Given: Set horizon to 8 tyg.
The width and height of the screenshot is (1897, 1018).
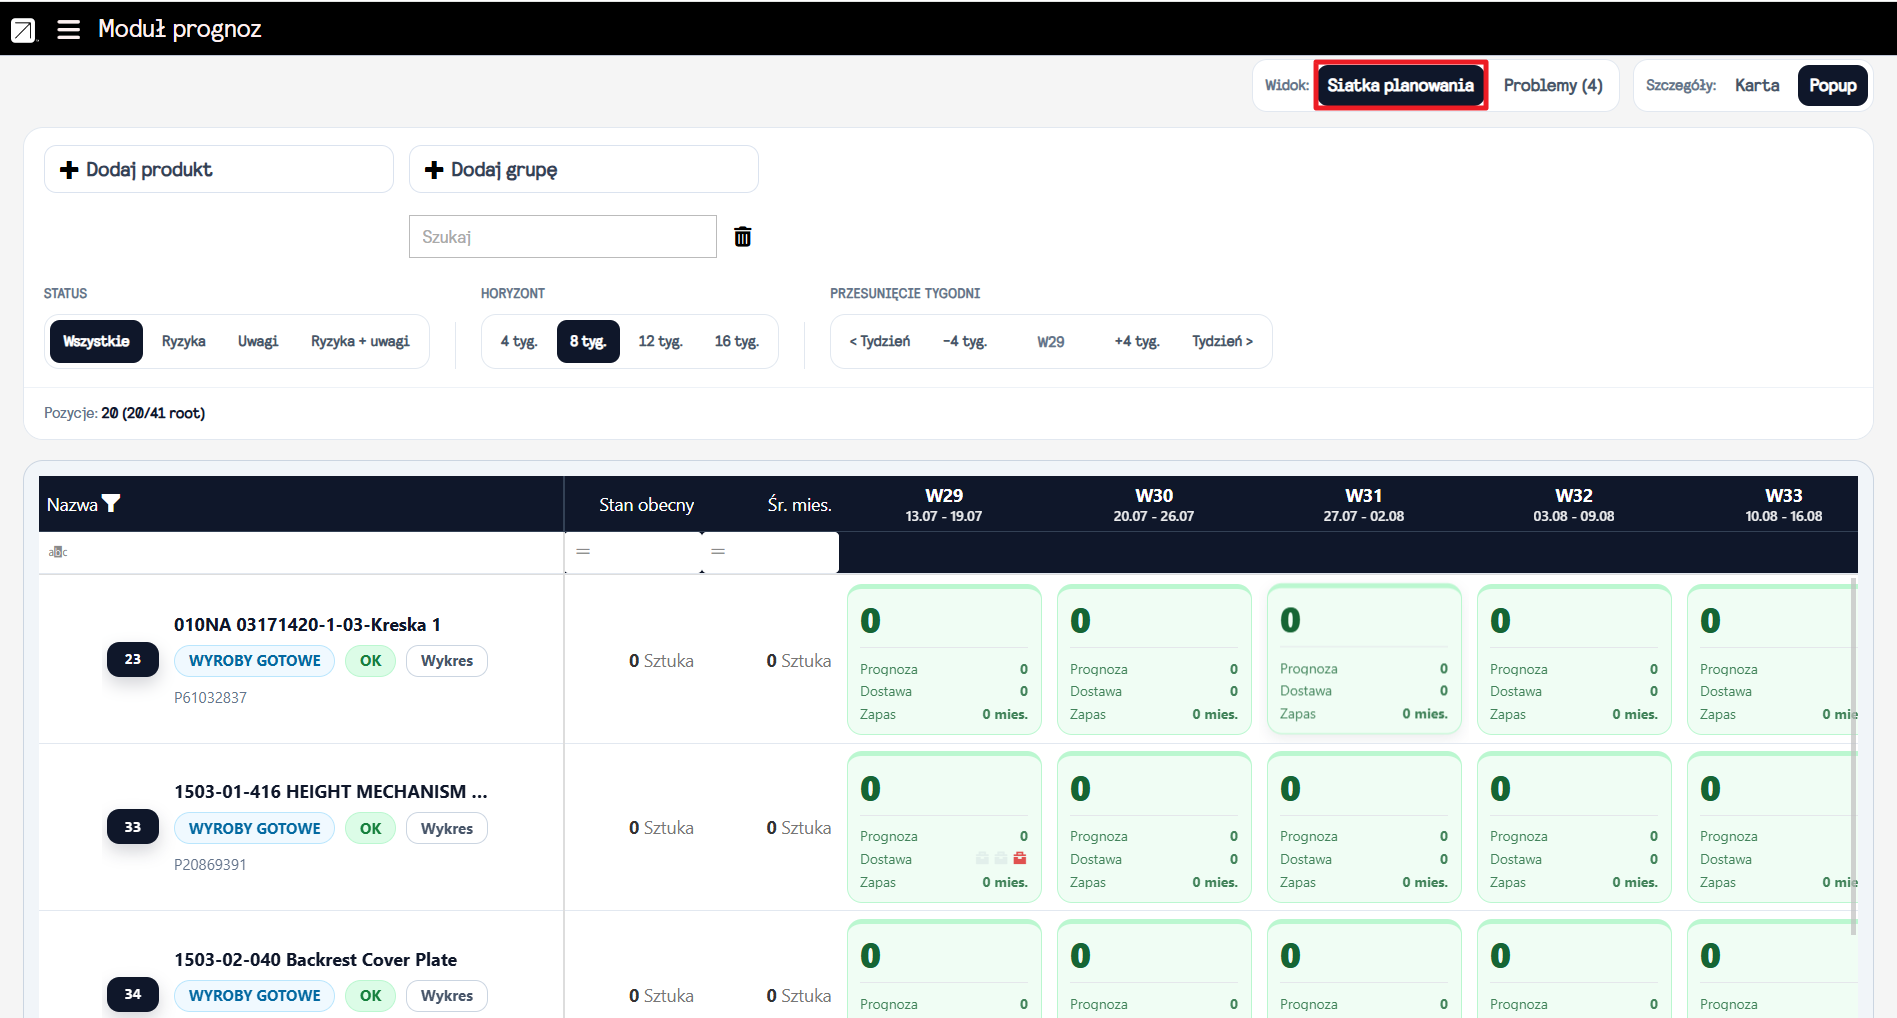Looking at the screenshot, I should [588, 341].
